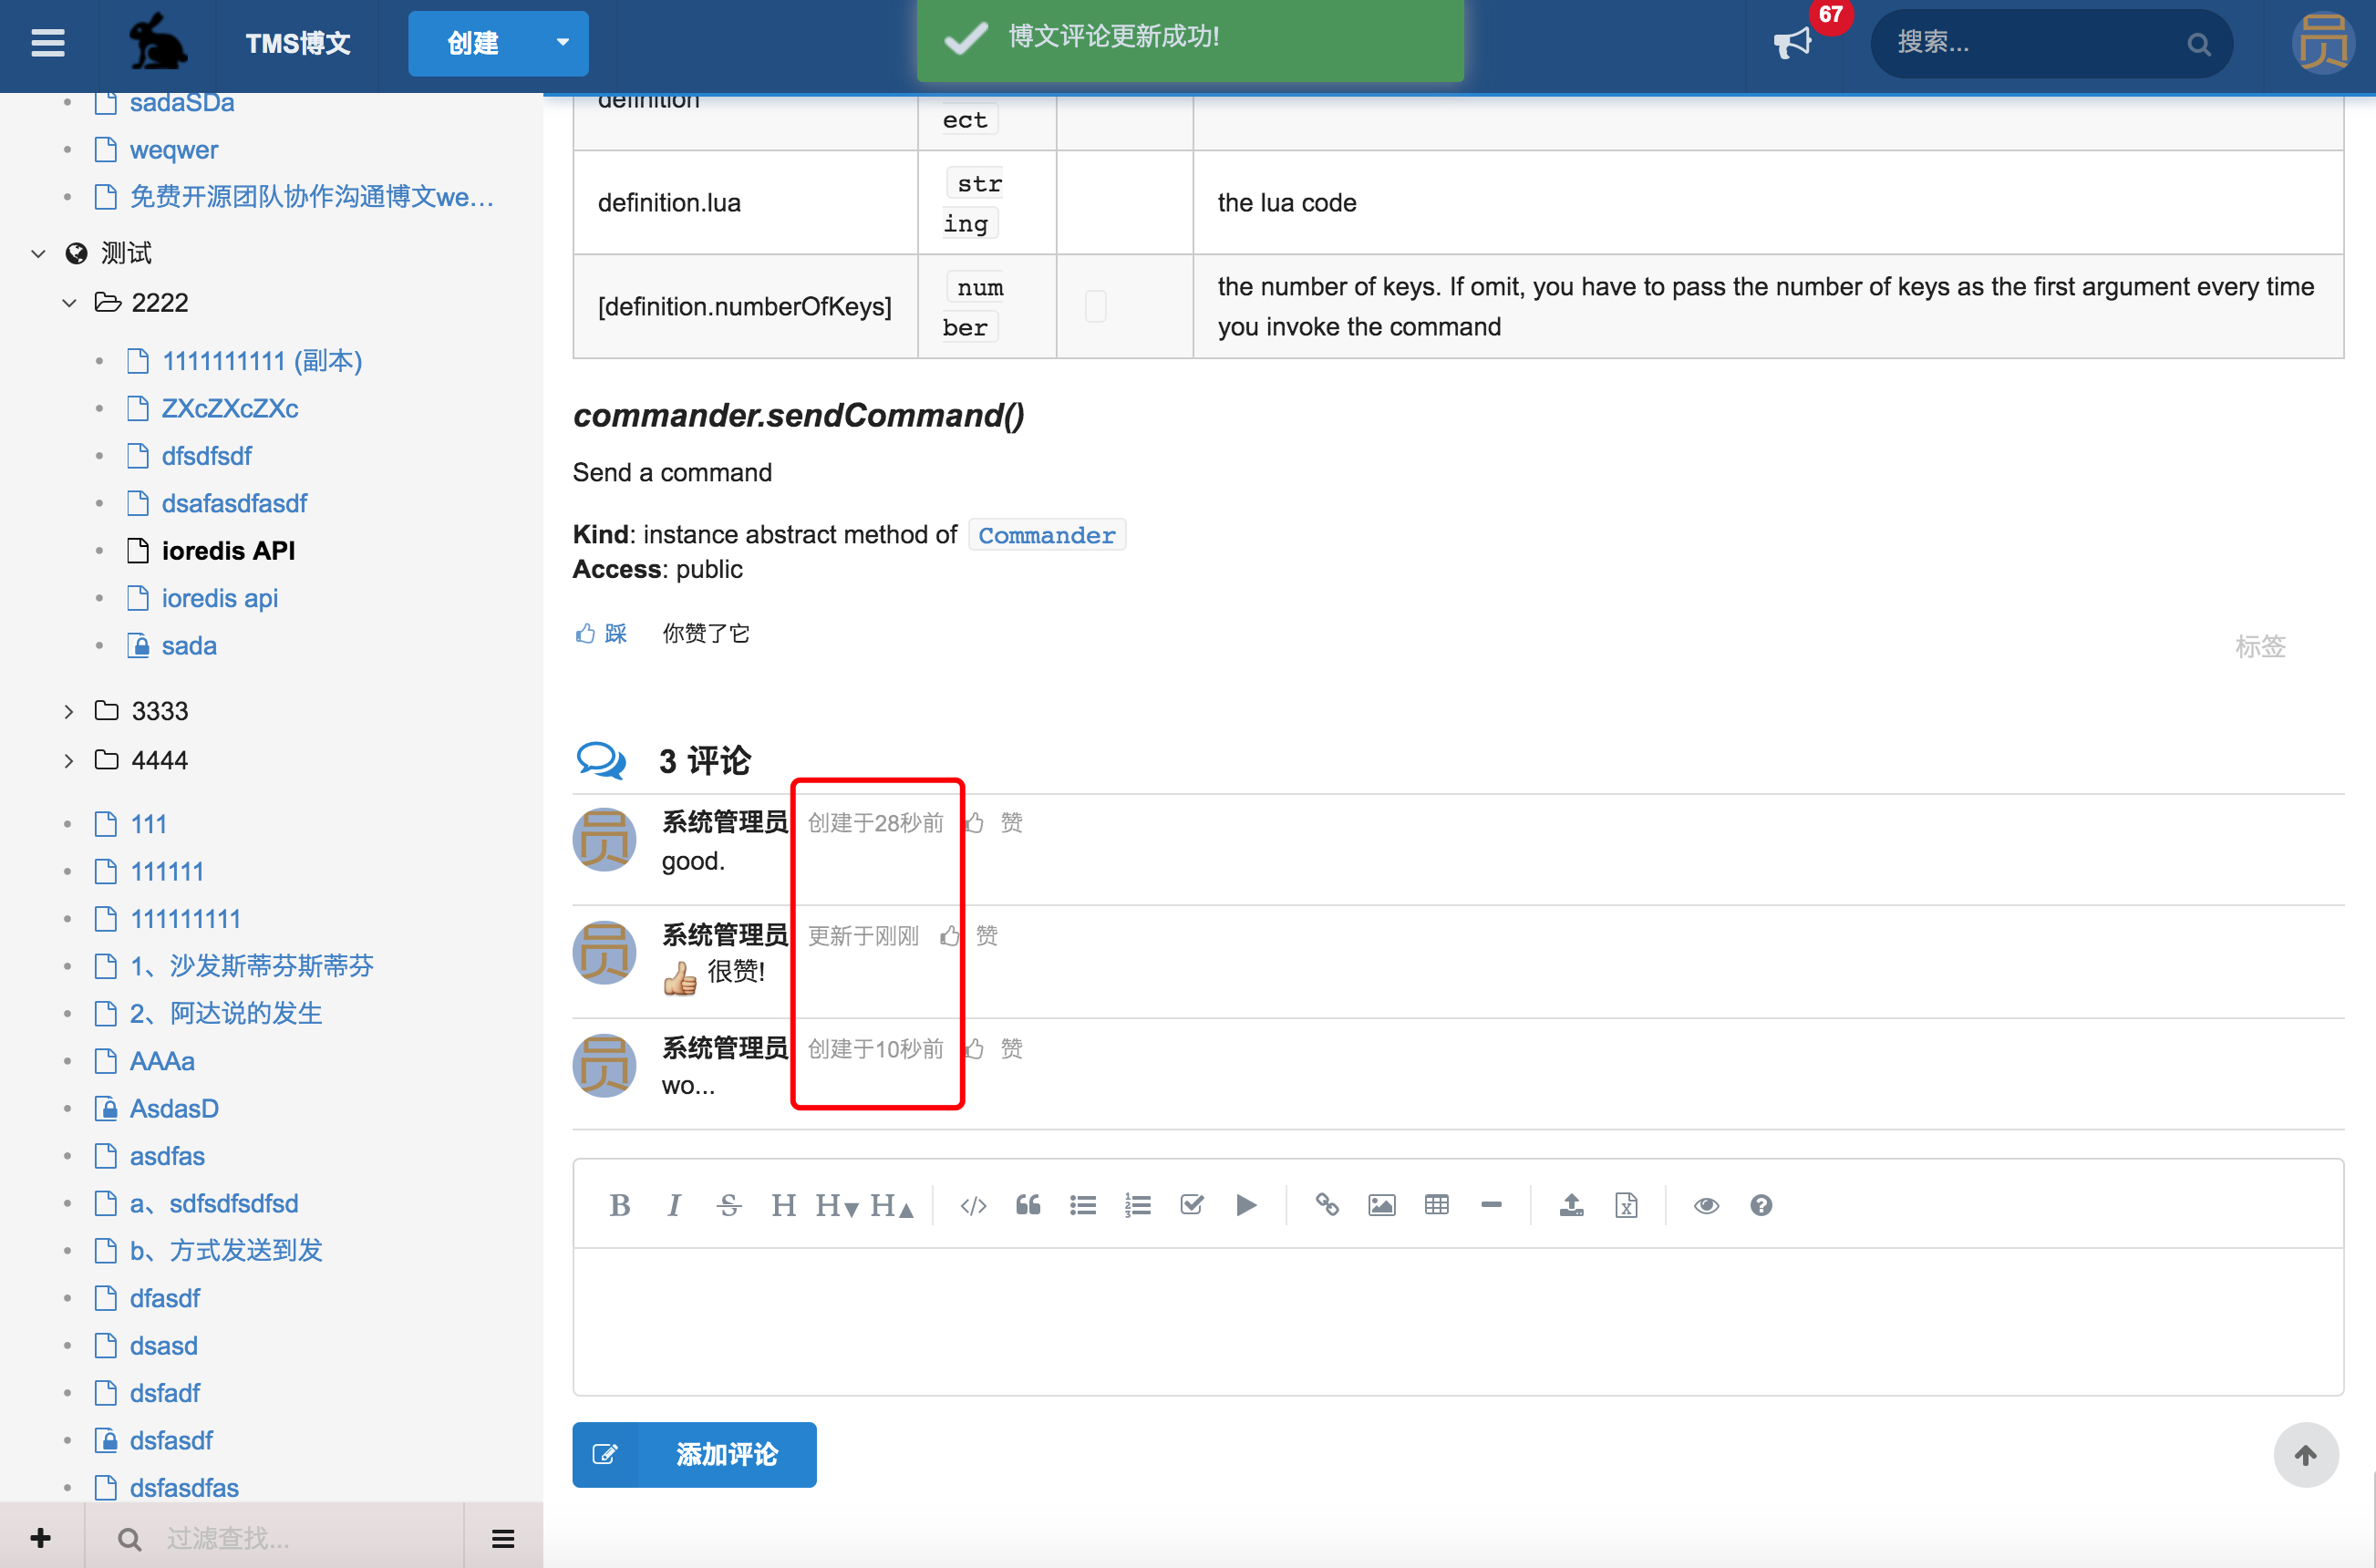This screenshot has width=2376, height=1568.
Task: Open the dsafasdfasdf page
Action: pos(234,503)
